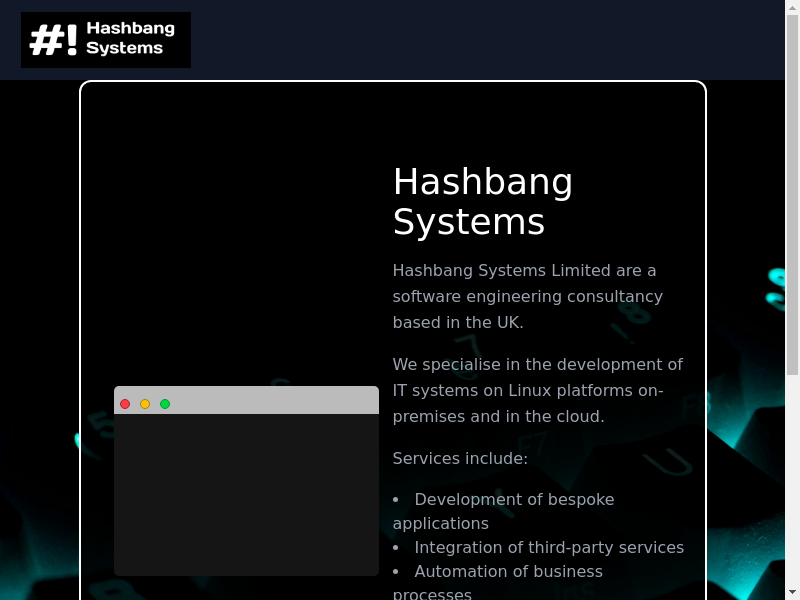Click the "#!" symbol in the logo

[53, 40]
